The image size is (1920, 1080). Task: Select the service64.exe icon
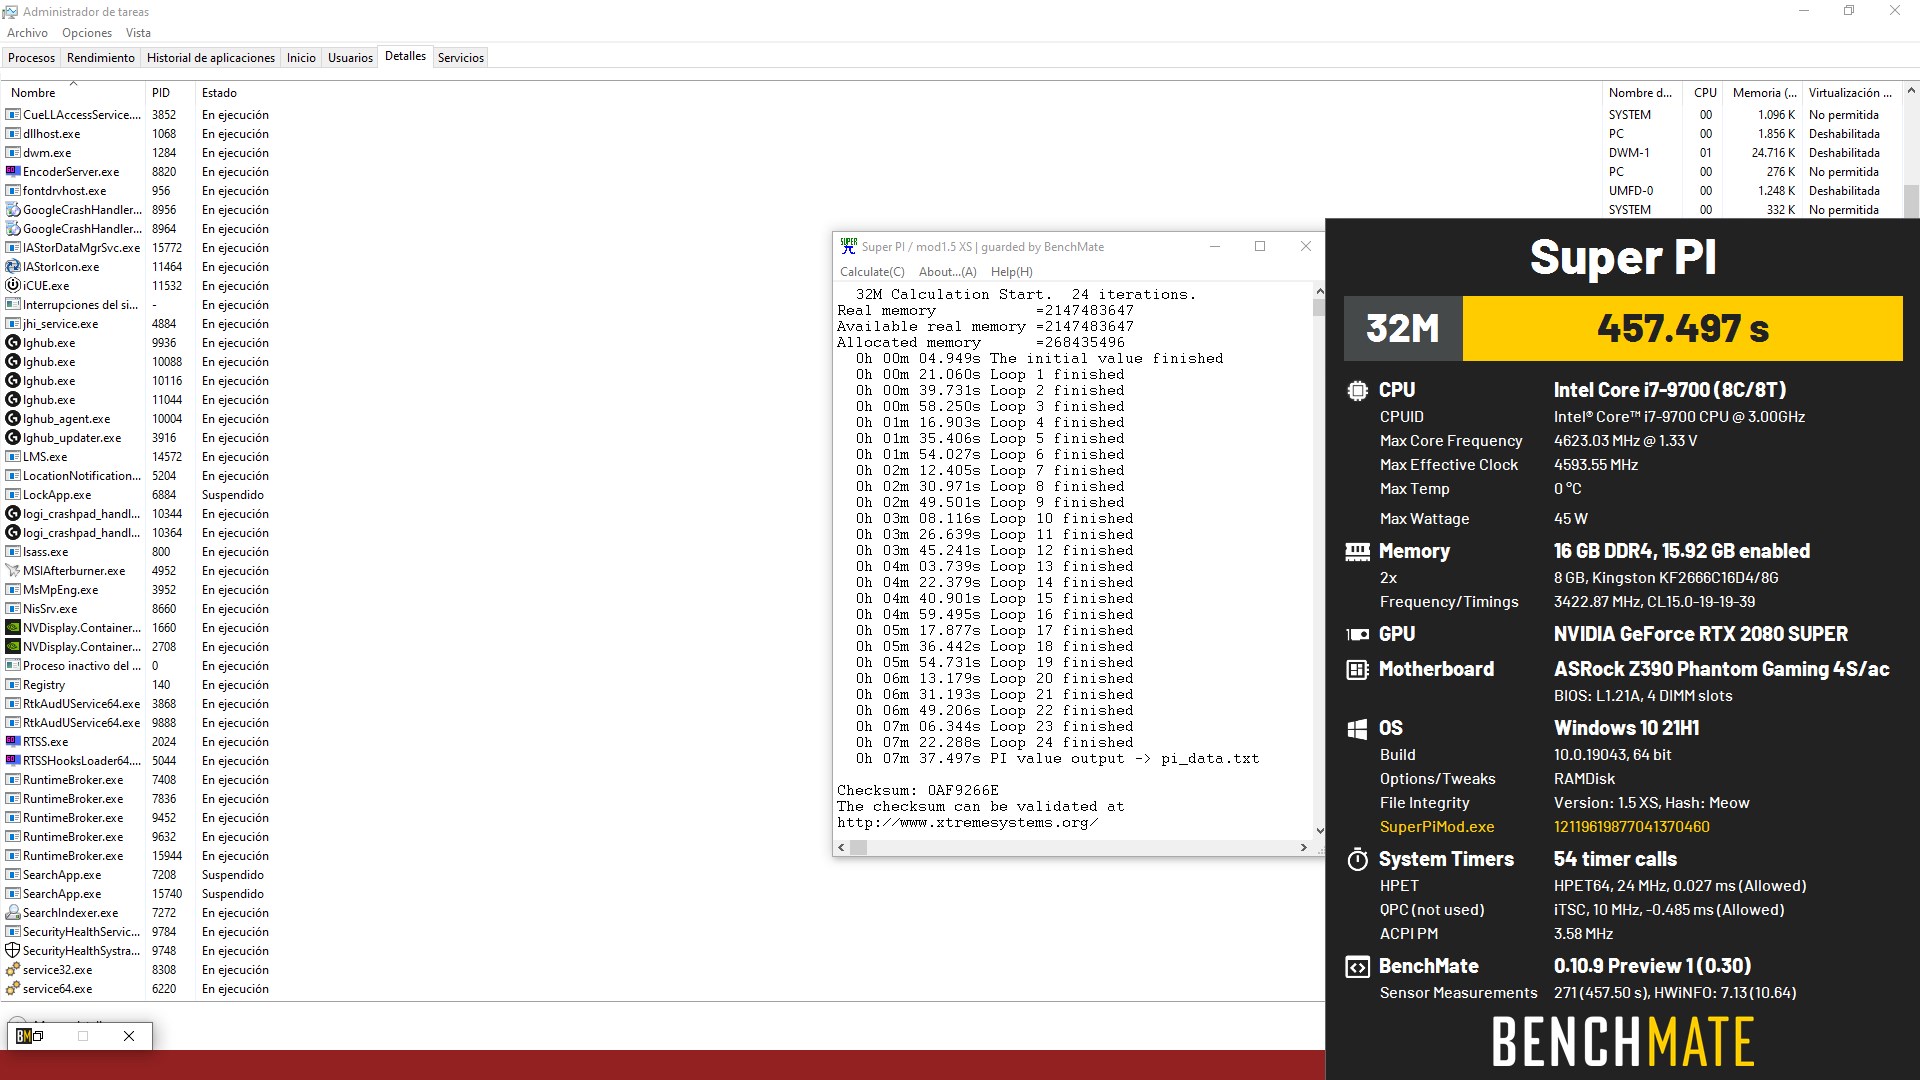pyautogui.click(x=13, y=989)
